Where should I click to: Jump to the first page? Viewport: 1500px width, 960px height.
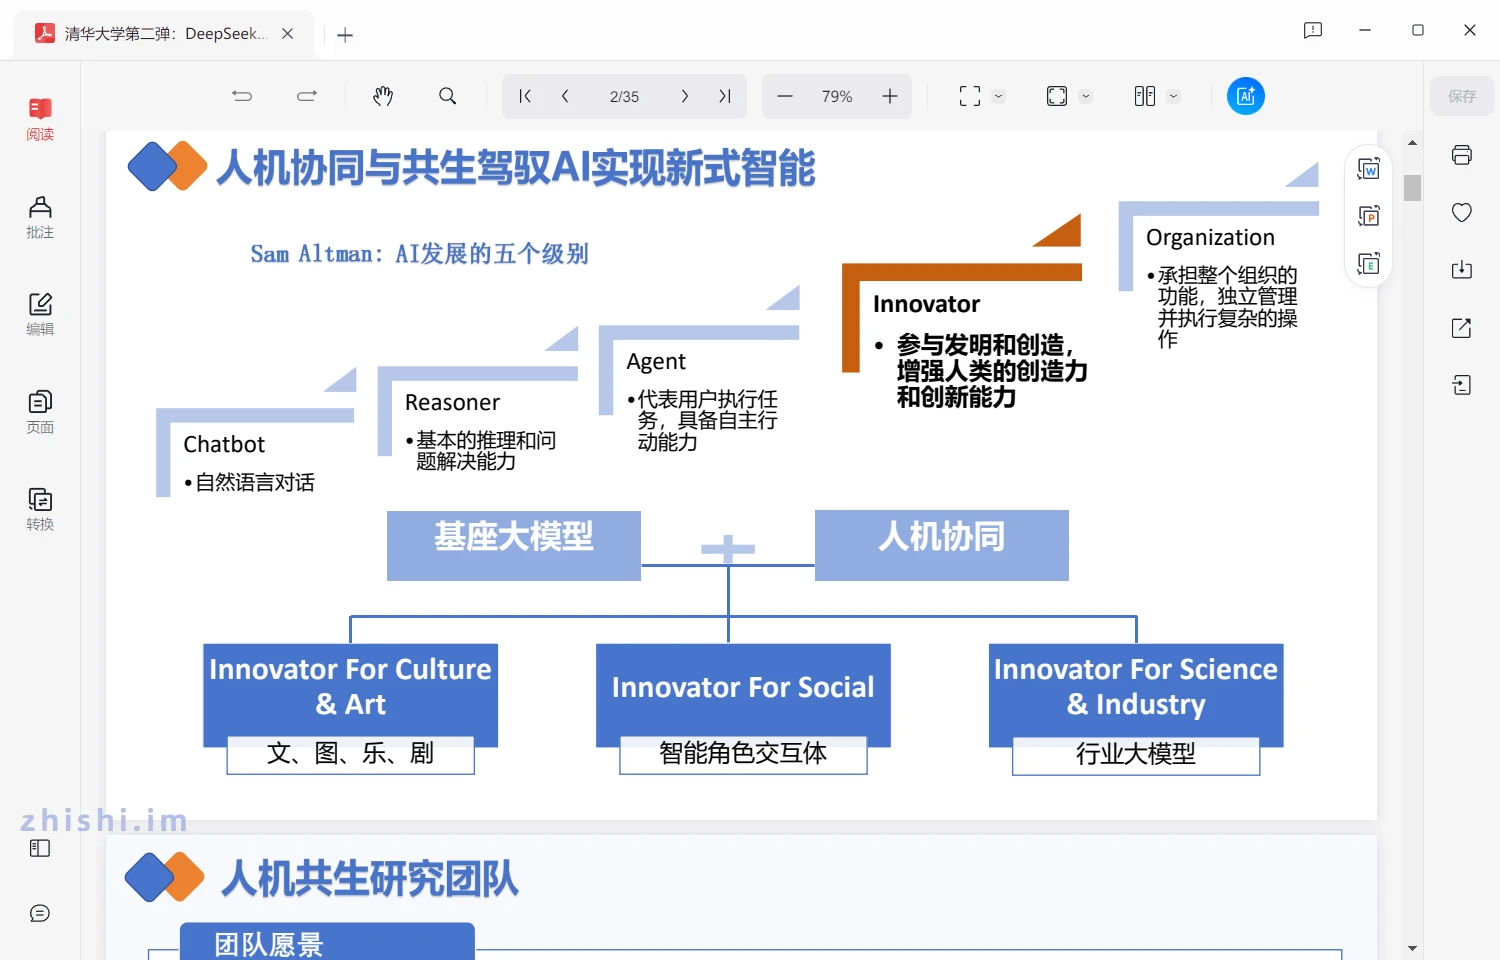(x=524, y=96)
